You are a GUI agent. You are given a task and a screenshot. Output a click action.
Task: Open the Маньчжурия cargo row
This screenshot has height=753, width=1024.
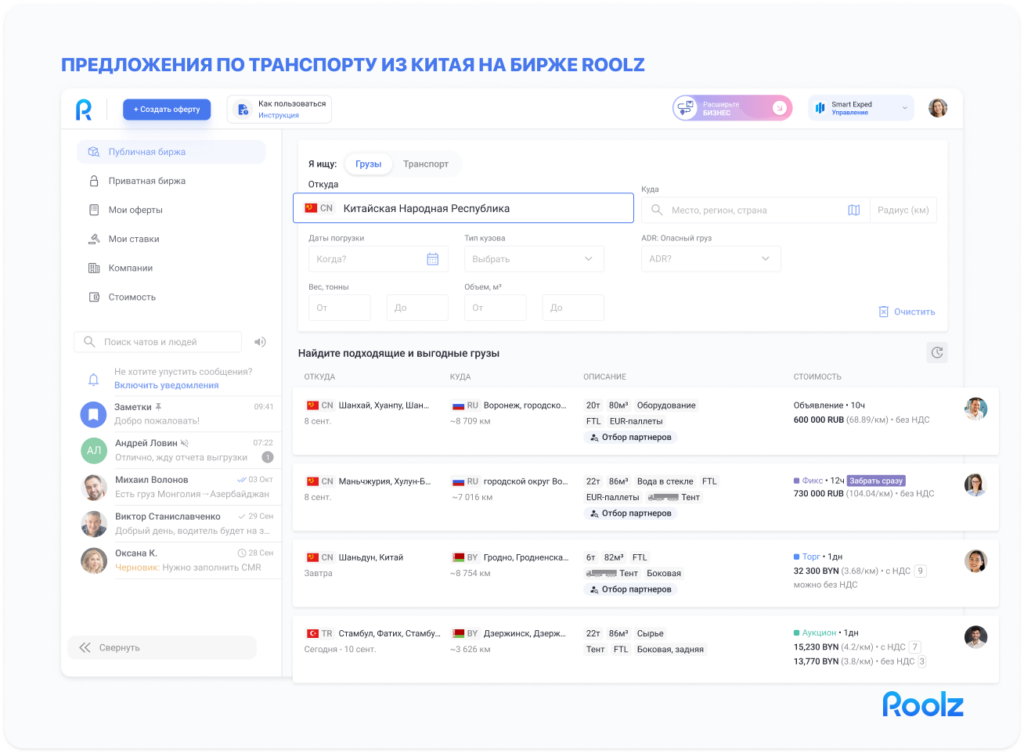[x=645, y=498]
